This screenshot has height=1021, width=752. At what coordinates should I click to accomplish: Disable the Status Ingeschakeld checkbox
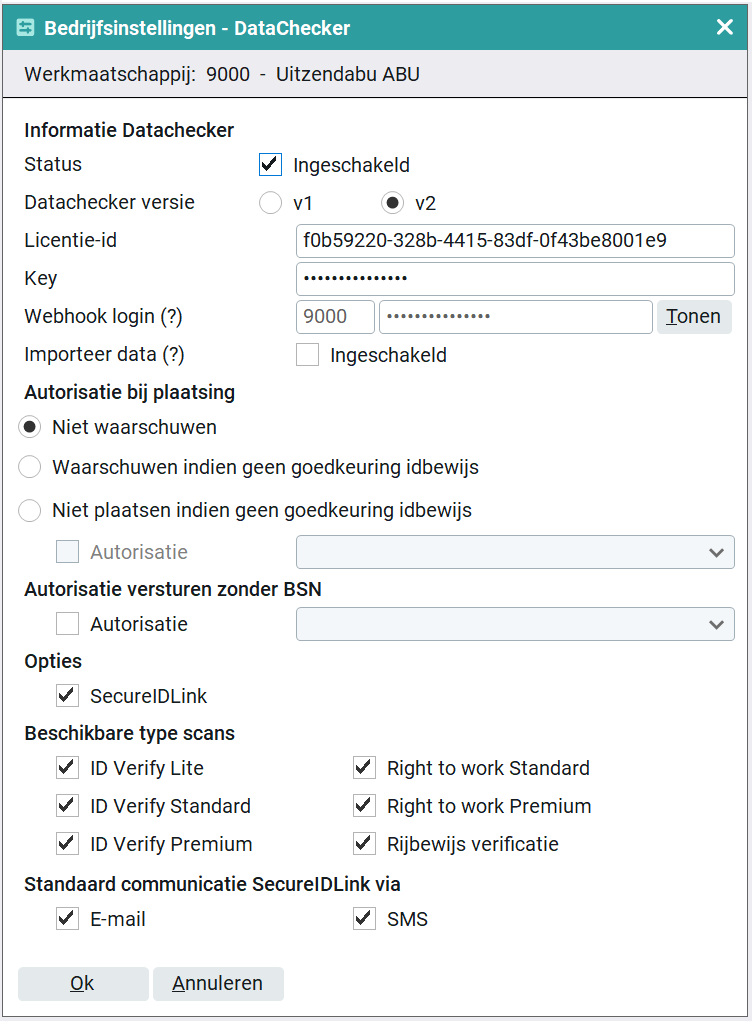coord(270,165)
